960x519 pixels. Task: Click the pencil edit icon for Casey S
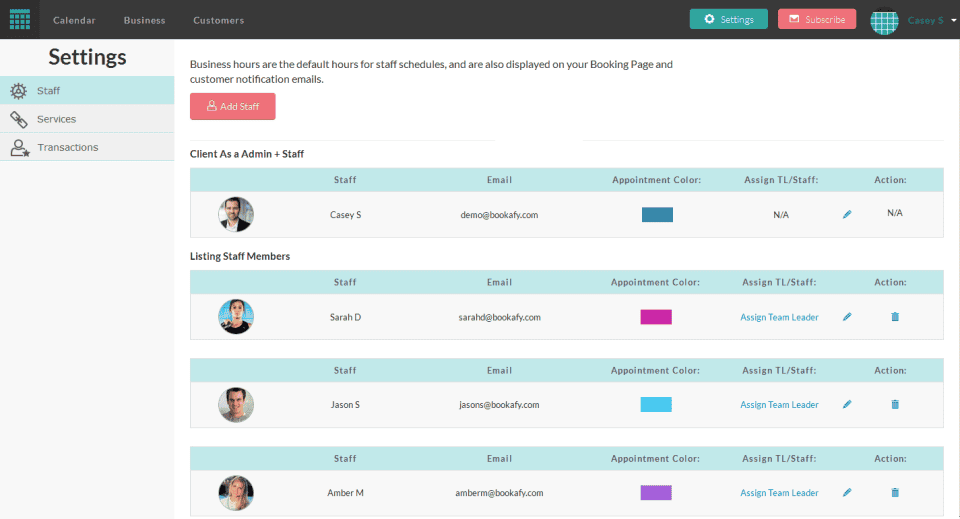tap(847, 215)
